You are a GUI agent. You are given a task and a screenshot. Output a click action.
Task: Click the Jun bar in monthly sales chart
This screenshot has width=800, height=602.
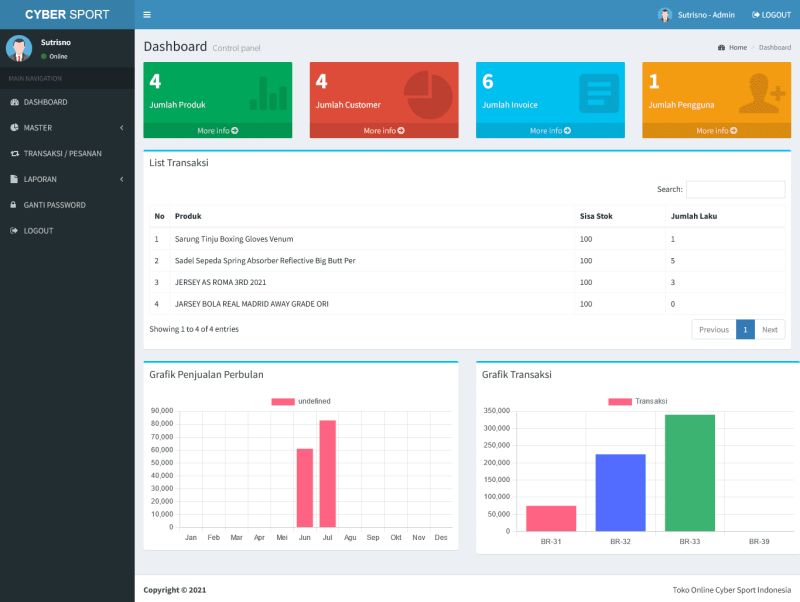coord(305,488)
